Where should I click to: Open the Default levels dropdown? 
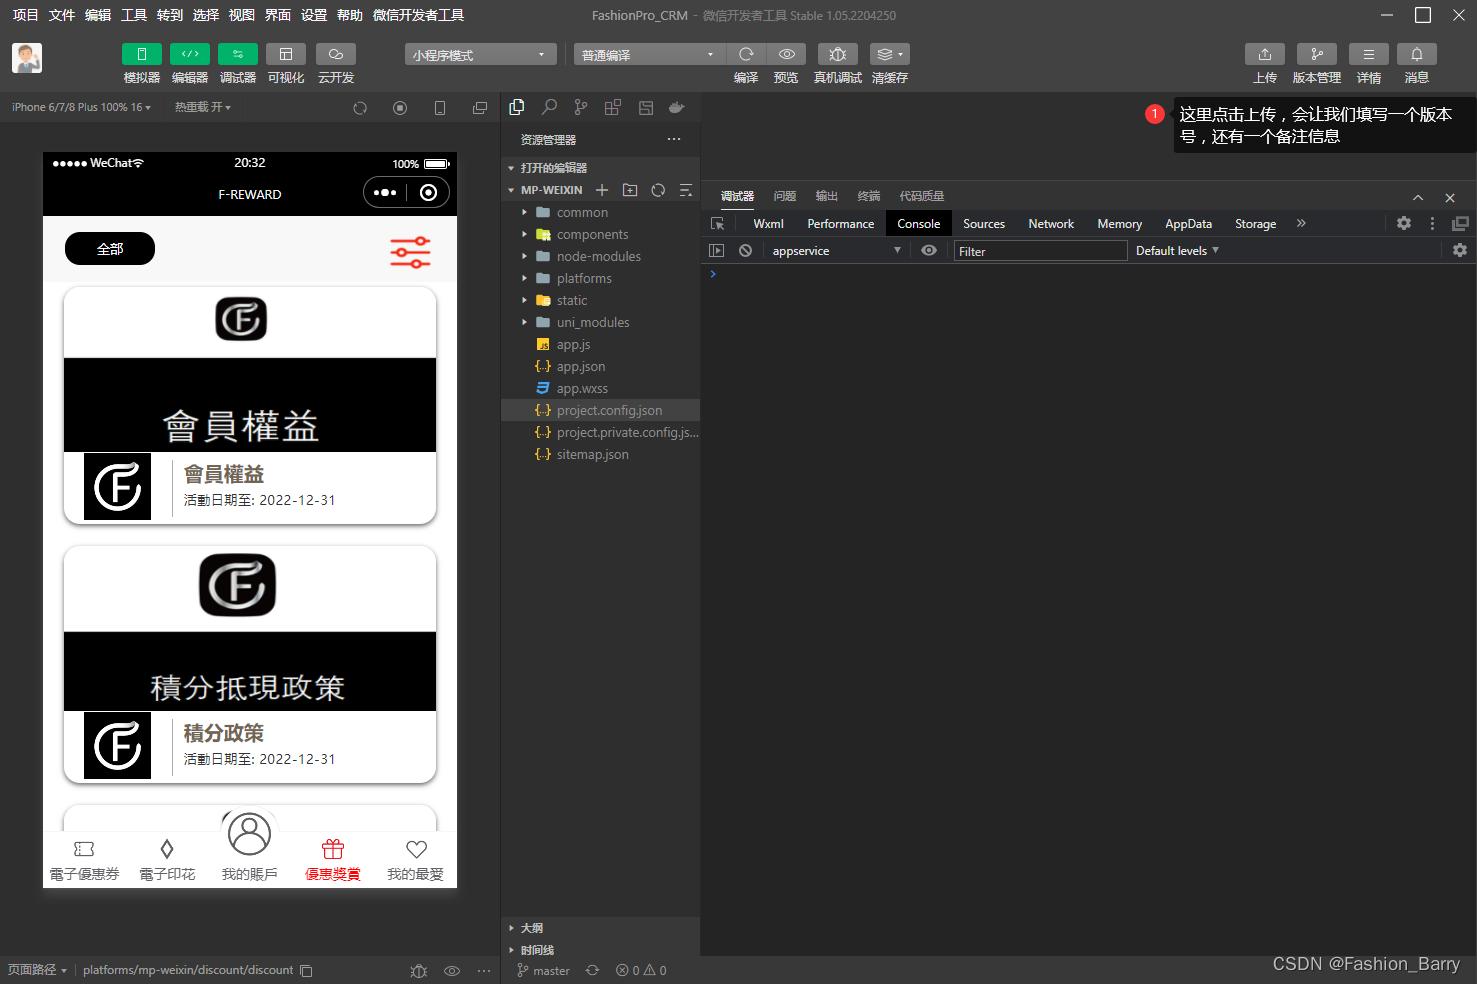(1176, 251)
